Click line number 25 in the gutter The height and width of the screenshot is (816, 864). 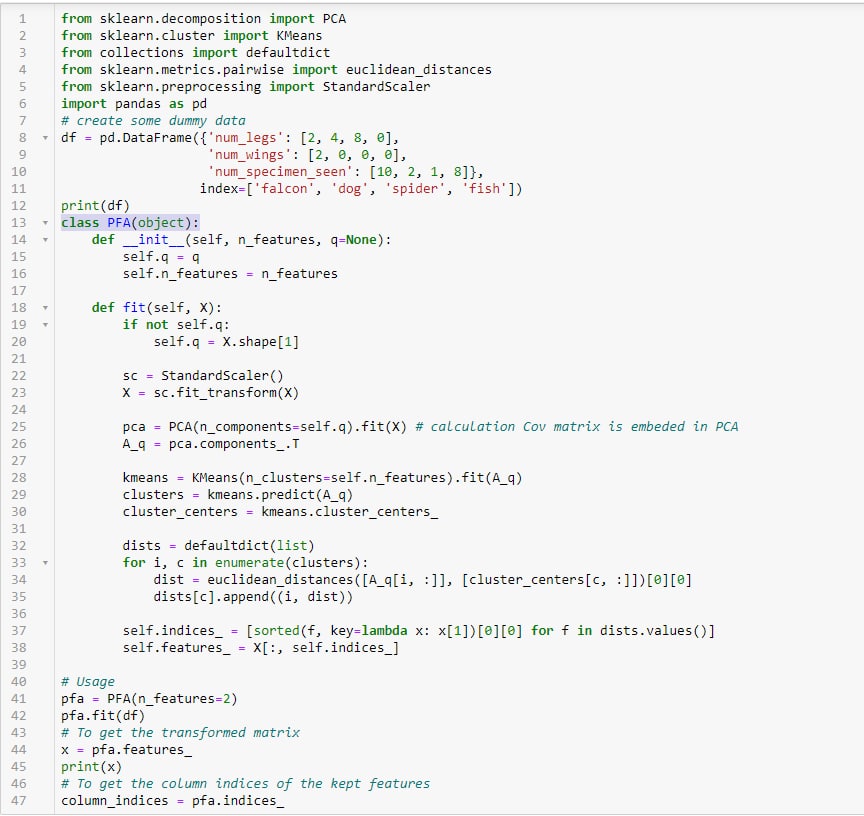tap(19, 426)
